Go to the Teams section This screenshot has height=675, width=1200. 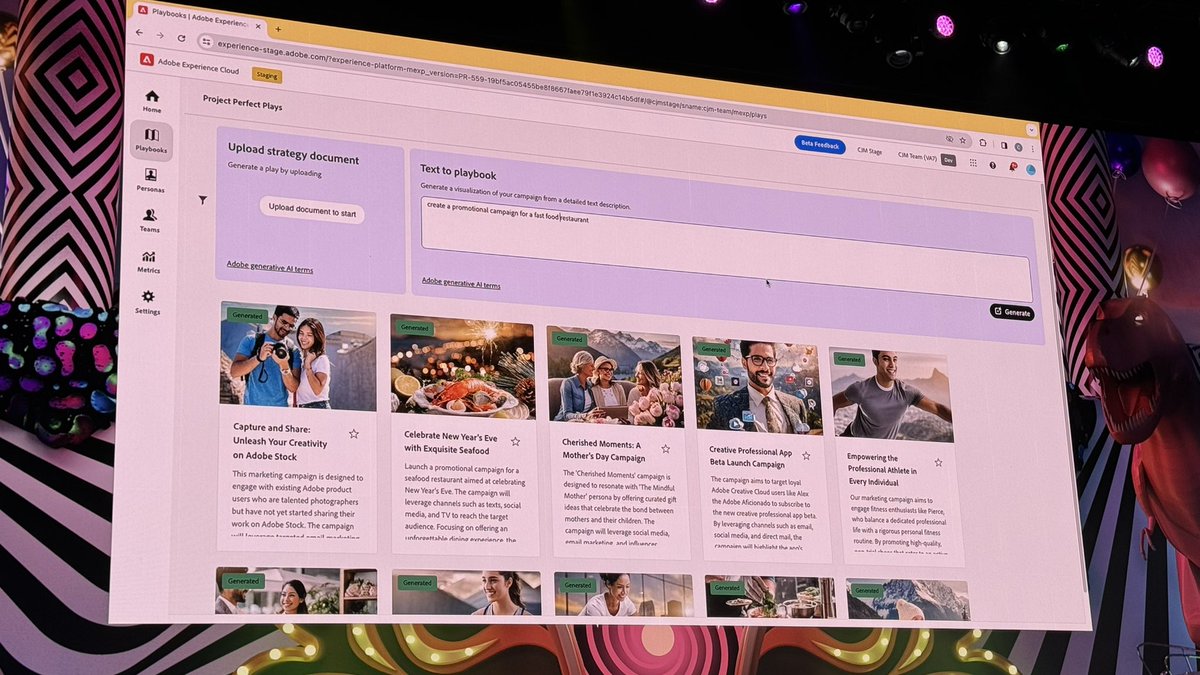click(x=150, y=221)
